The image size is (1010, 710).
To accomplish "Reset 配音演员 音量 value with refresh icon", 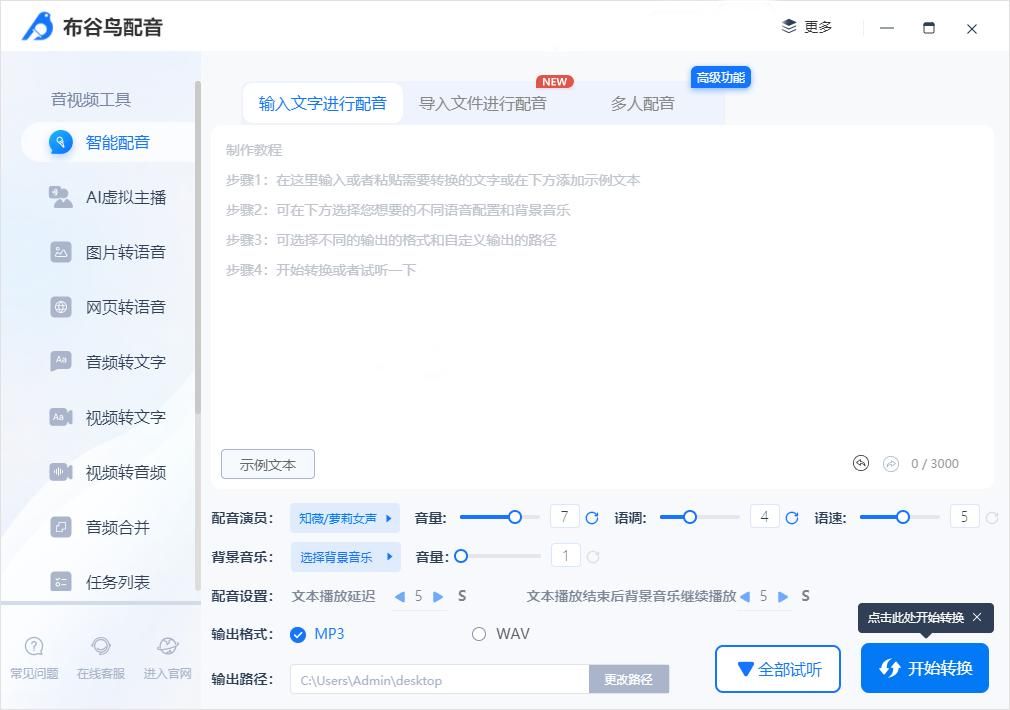I will 592,517.
